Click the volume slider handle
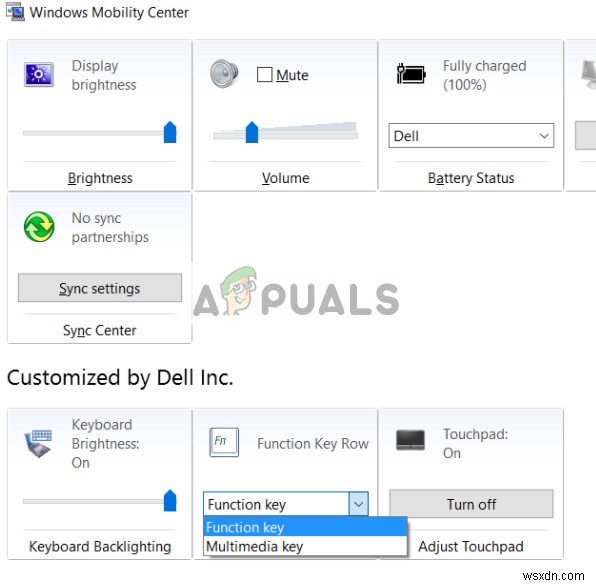Screen dimensions: 596x586 (252, 132)
